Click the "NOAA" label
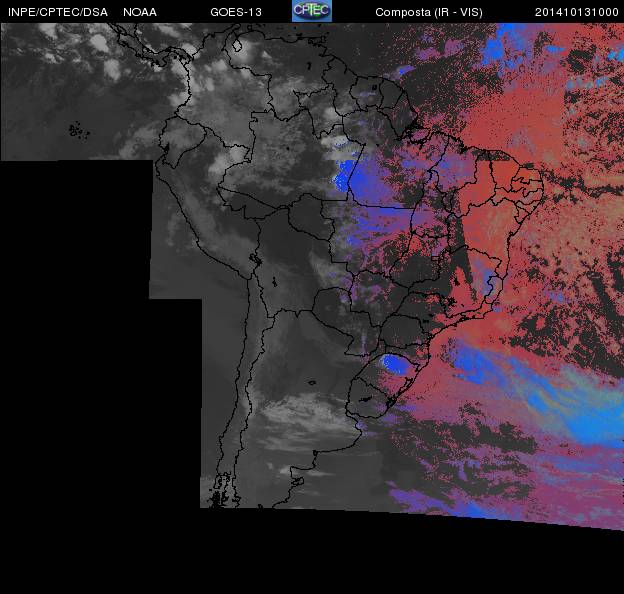The height and width of the screenshot is (594, 624). 140,12
